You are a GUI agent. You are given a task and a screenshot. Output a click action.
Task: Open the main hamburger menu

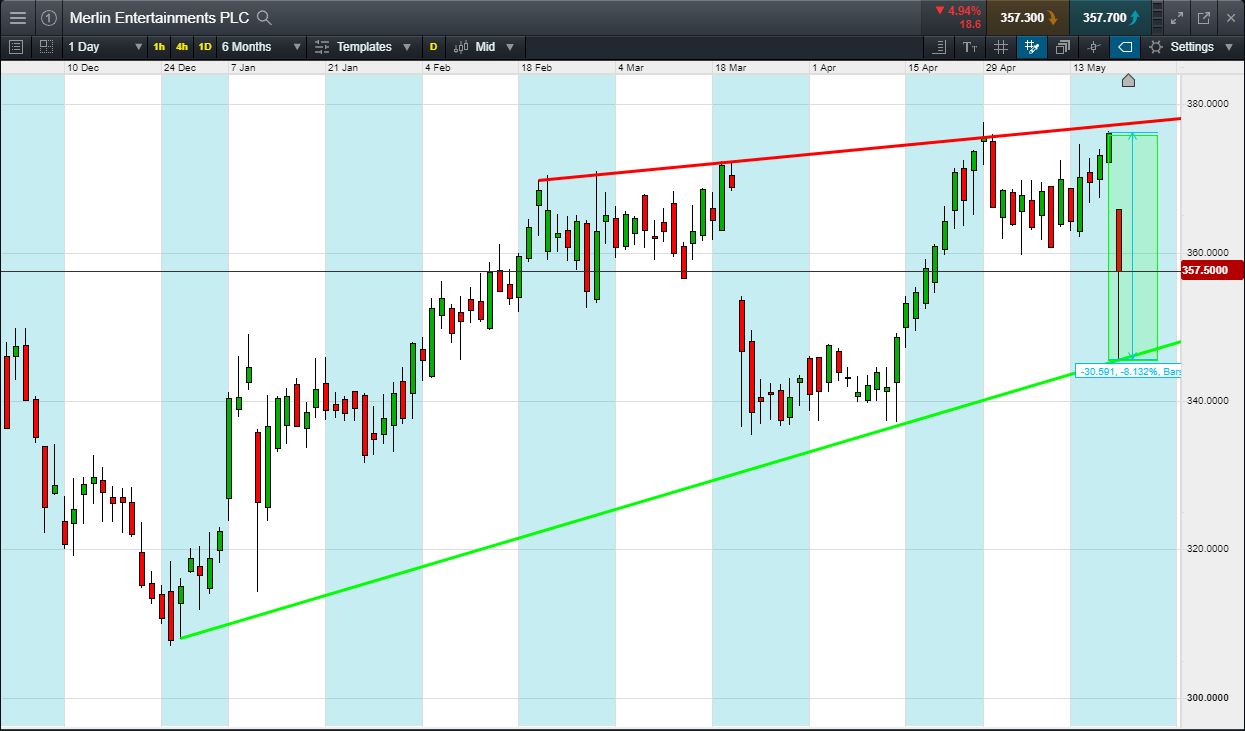[x=17, y=17]
